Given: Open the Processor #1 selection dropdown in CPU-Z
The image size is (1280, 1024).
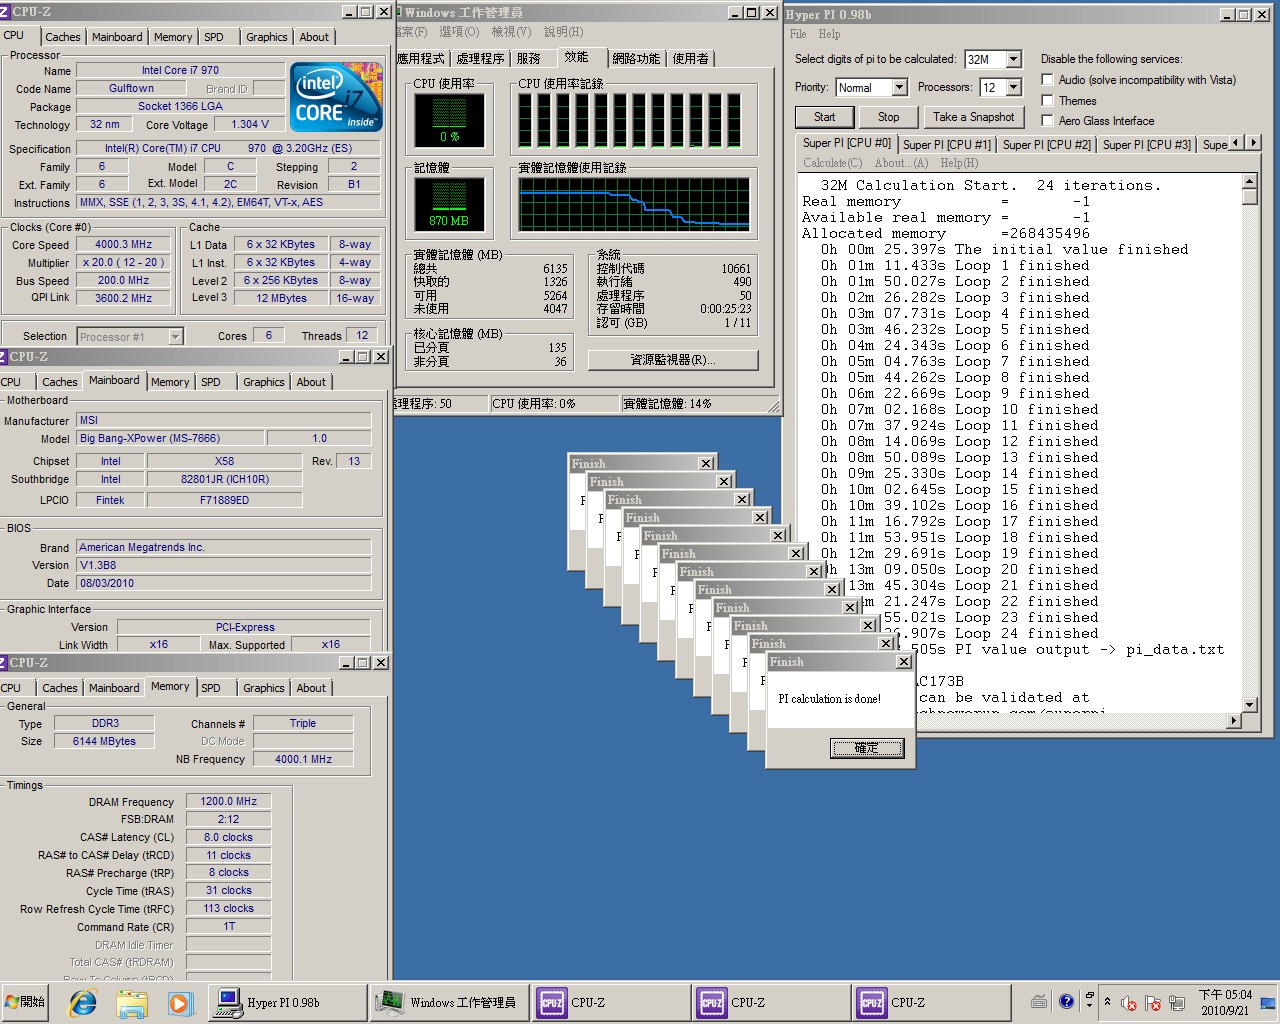Looking at the screenshot, I should 175,337.
